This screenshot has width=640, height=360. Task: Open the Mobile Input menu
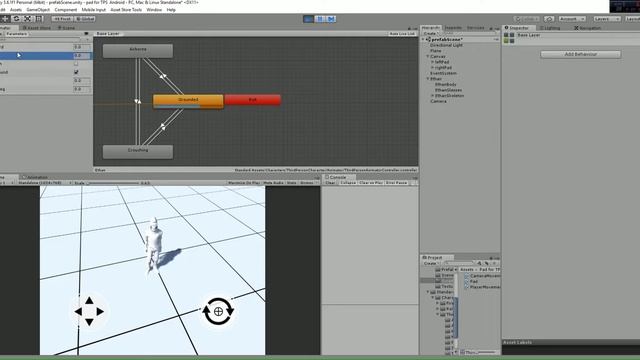click(x=94, y=9)
